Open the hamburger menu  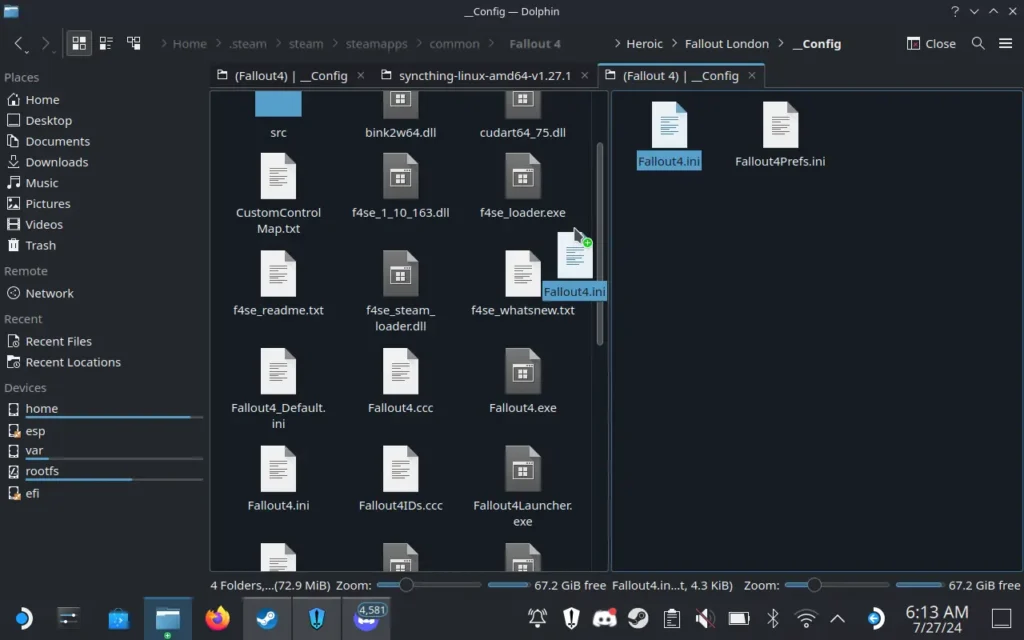[1006, 44]
